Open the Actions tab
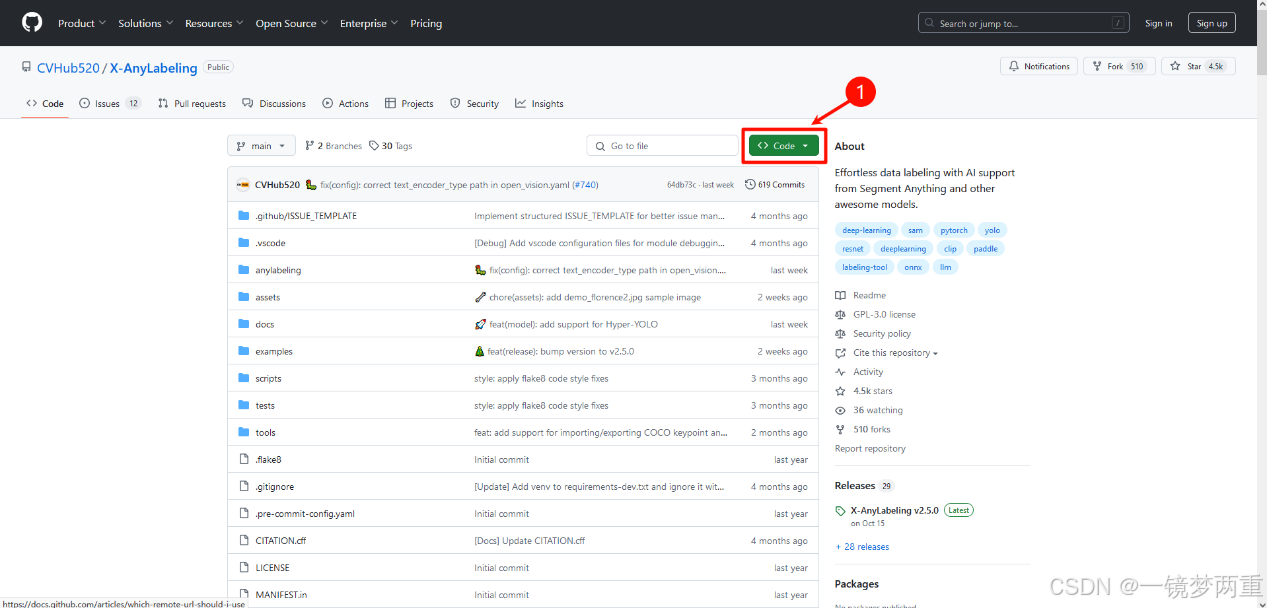 coord(345,104)
